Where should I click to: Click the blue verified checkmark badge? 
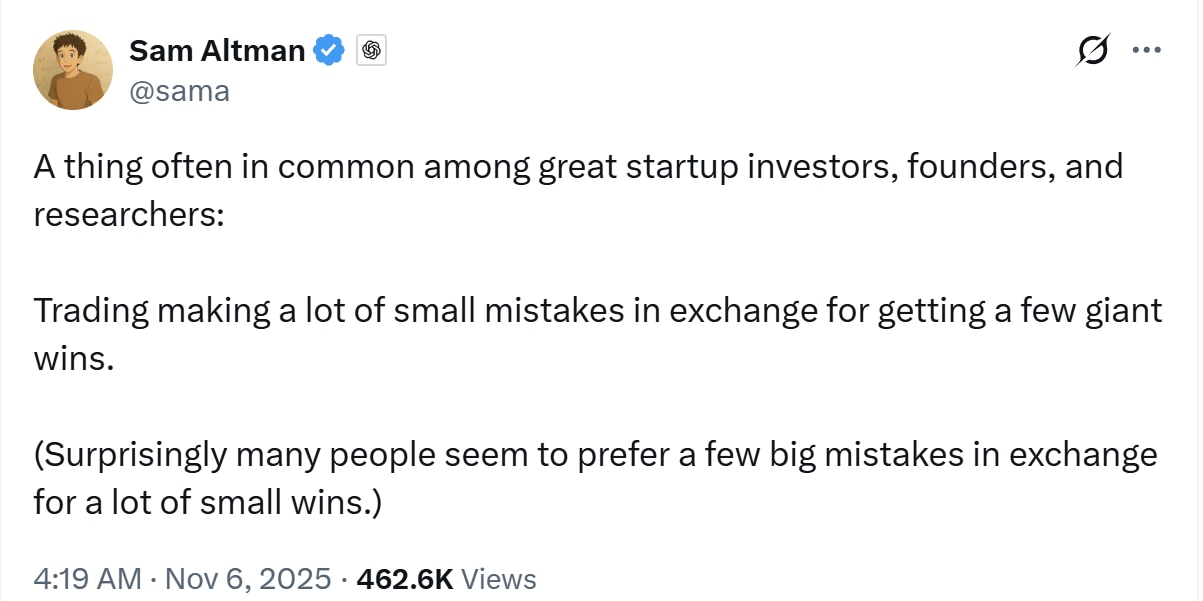(329, 49)
